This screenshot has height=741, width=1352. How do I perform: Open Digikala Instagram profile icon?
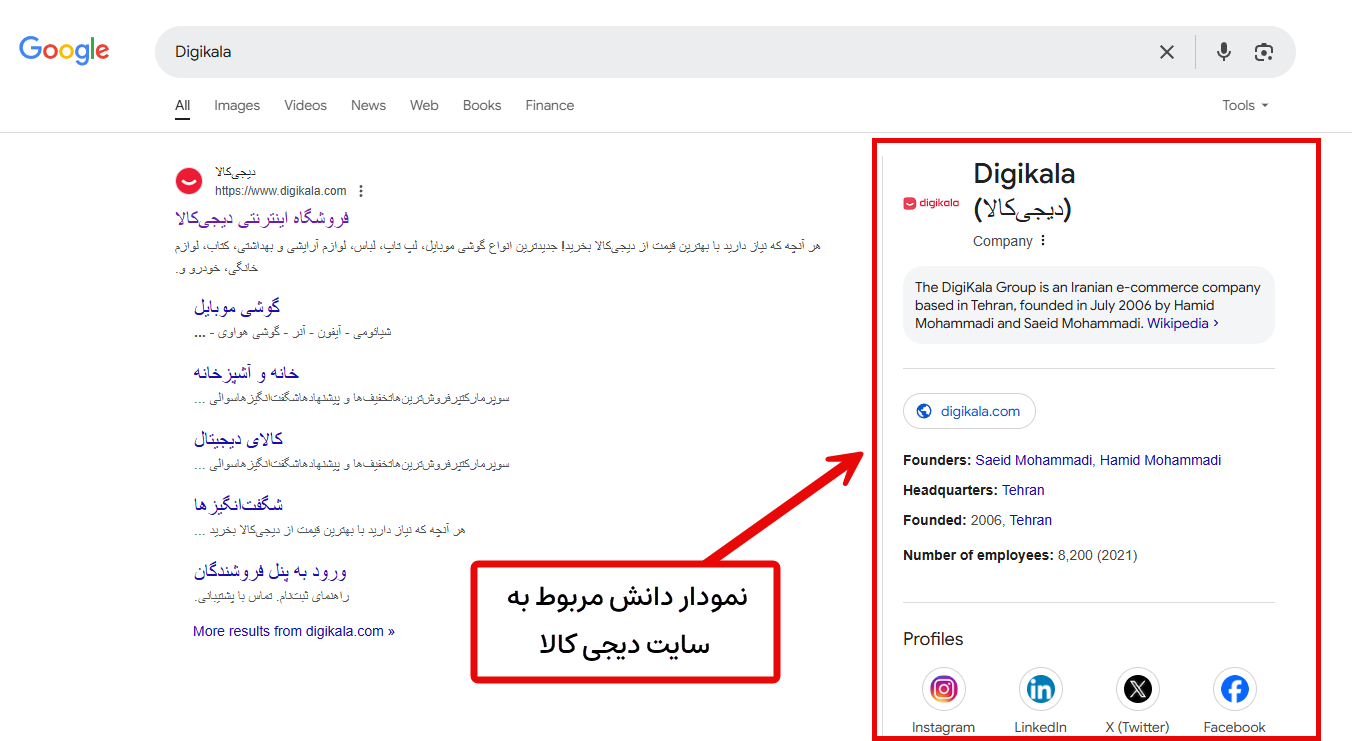tap(943, 689)
